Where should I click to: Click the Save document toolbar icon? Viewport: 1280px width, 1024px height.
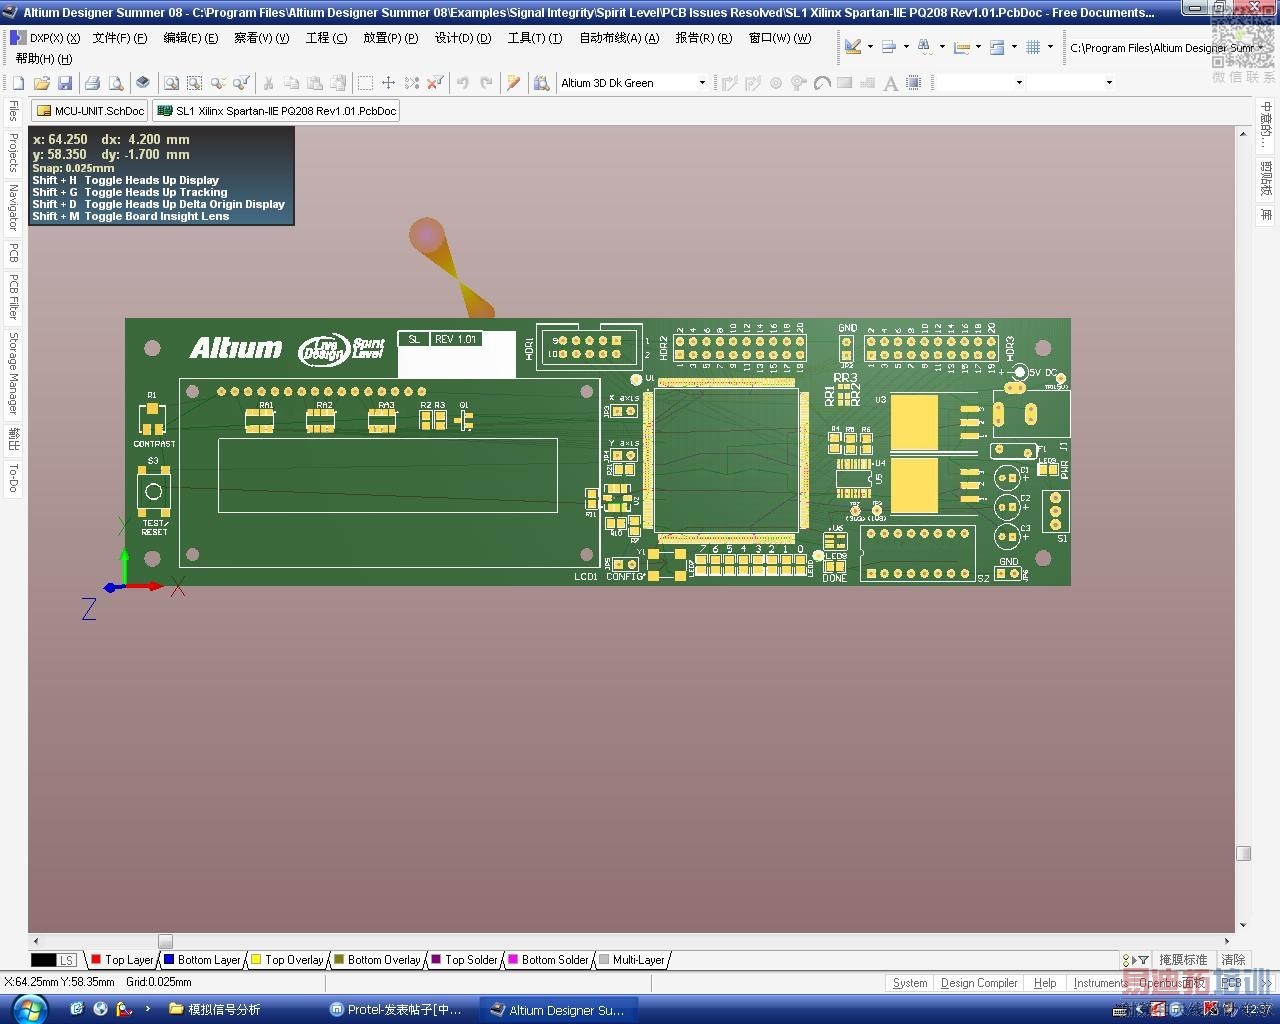65,83
